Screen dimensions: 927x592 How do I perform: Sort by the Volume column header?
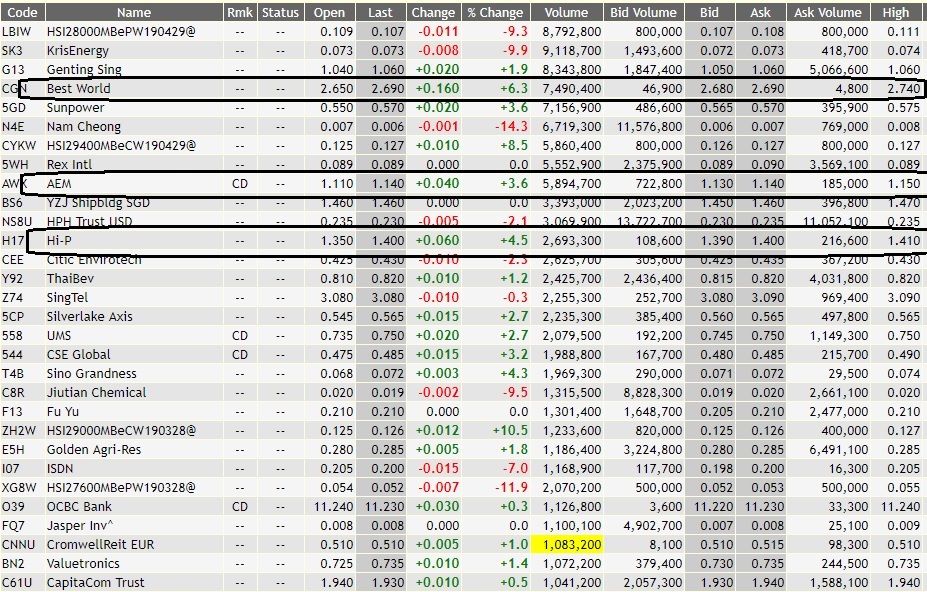point(566,12)
